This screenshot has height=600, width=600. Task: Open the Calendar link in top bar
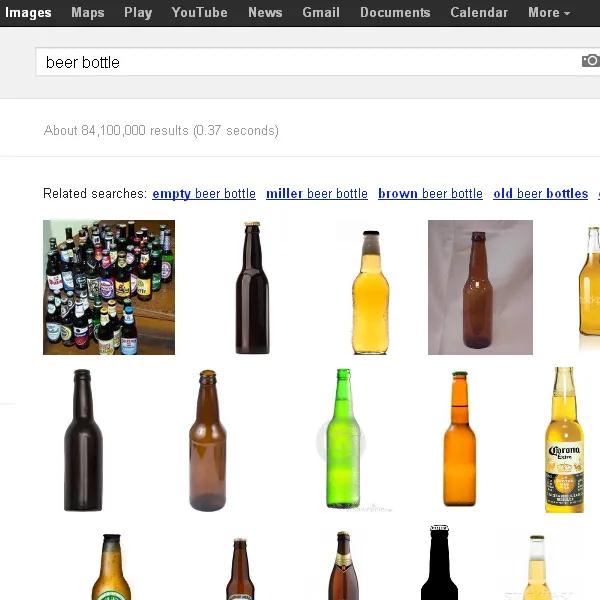tap(479, 13)
